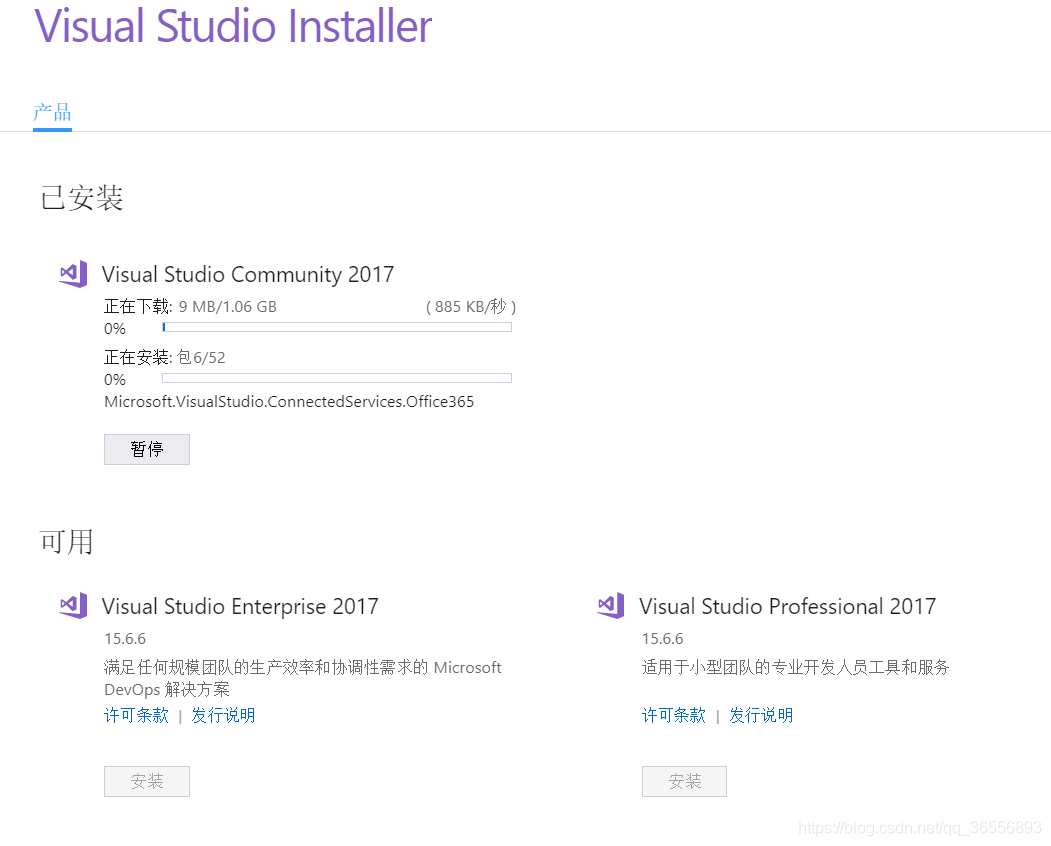Click the Professional description 适用于小型团队
Image resolution: width=1051 pixels, height=846 pixels.
pos(796,668)
